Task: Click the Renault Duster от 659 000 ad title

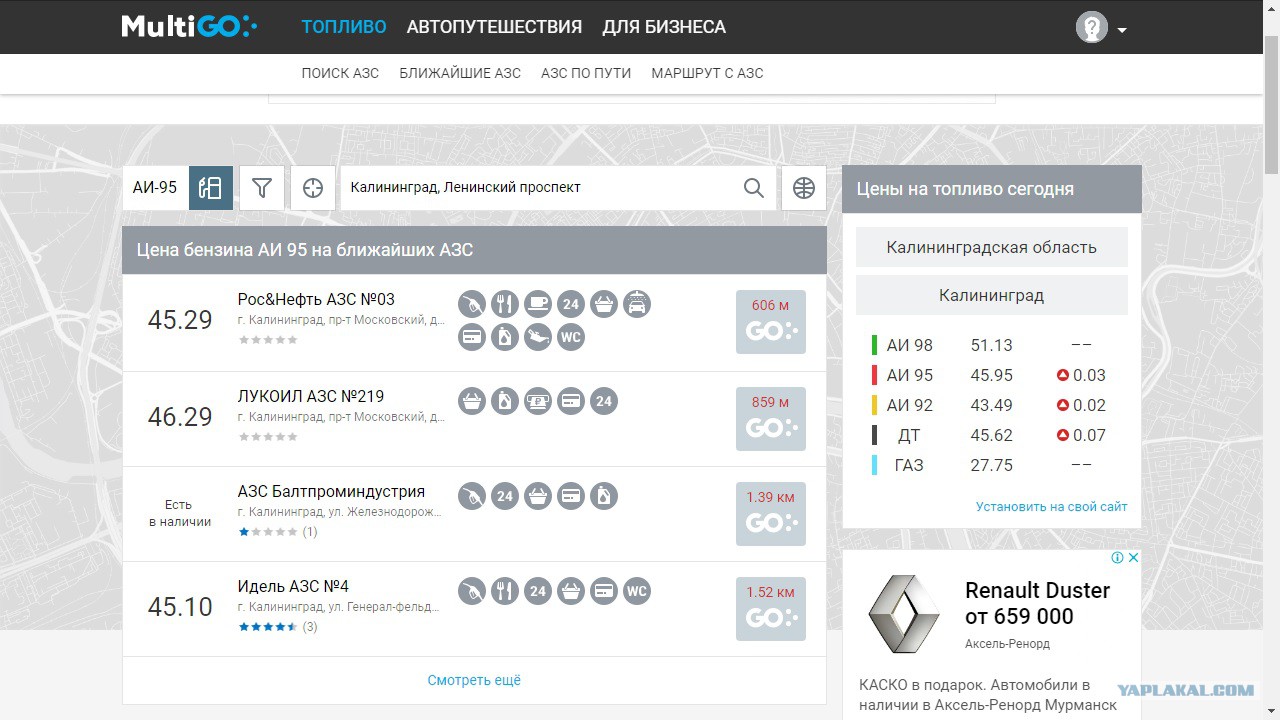Action: (x=1038, y=603)
